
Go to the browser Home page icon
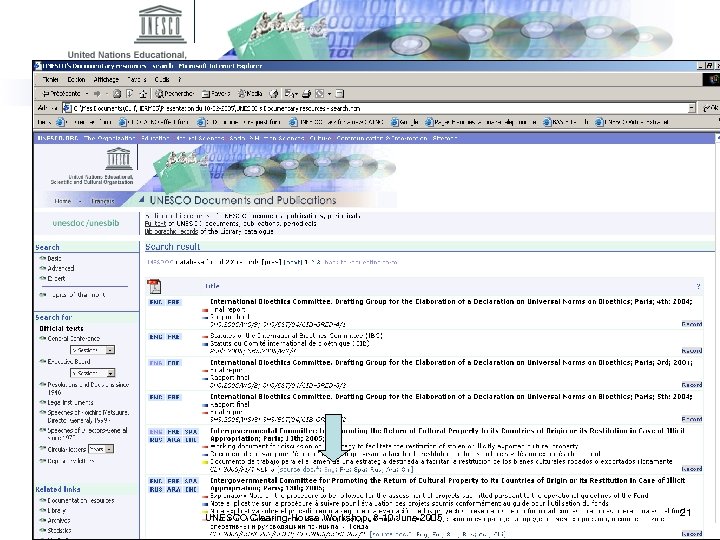coord(143,94)
